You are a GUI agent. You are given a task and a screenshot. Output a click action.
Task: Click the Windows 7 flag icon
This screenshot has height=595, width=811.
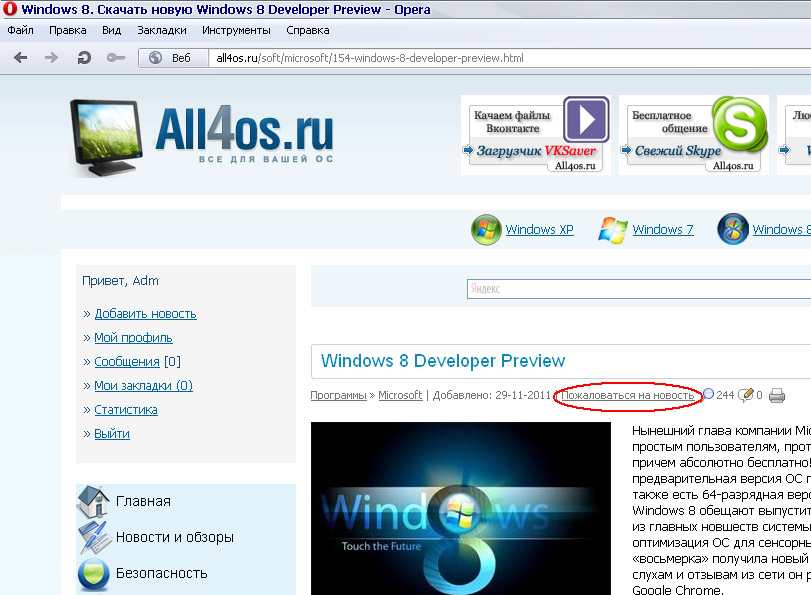click(x=613, y=230)
